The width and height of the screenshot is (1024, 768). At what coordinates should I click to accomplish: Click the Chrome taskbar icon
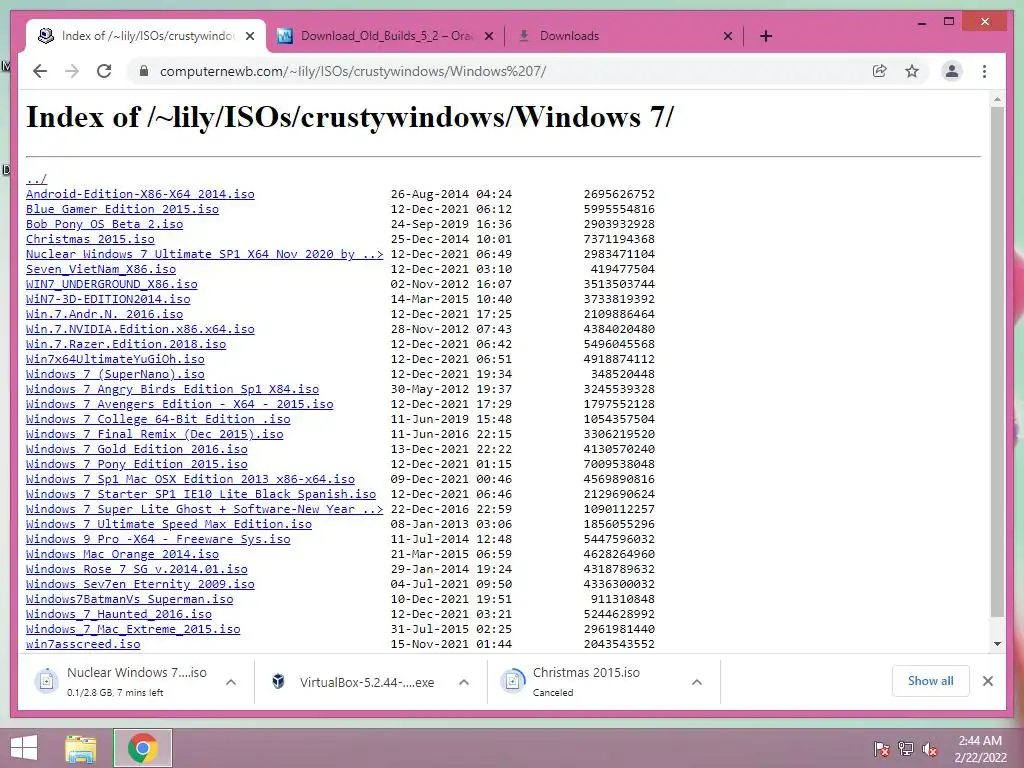click(142, 748)
